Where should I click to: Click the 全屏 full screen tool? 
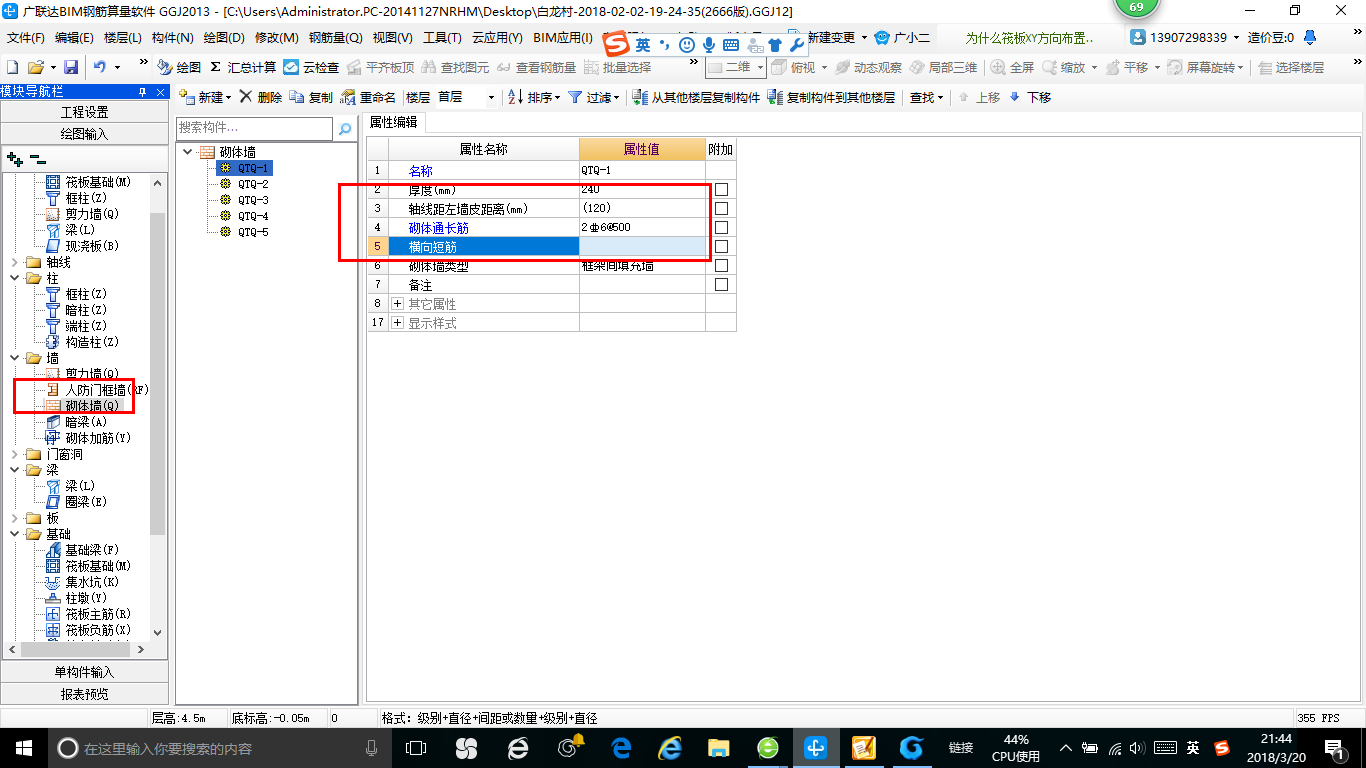point(1012,67)
